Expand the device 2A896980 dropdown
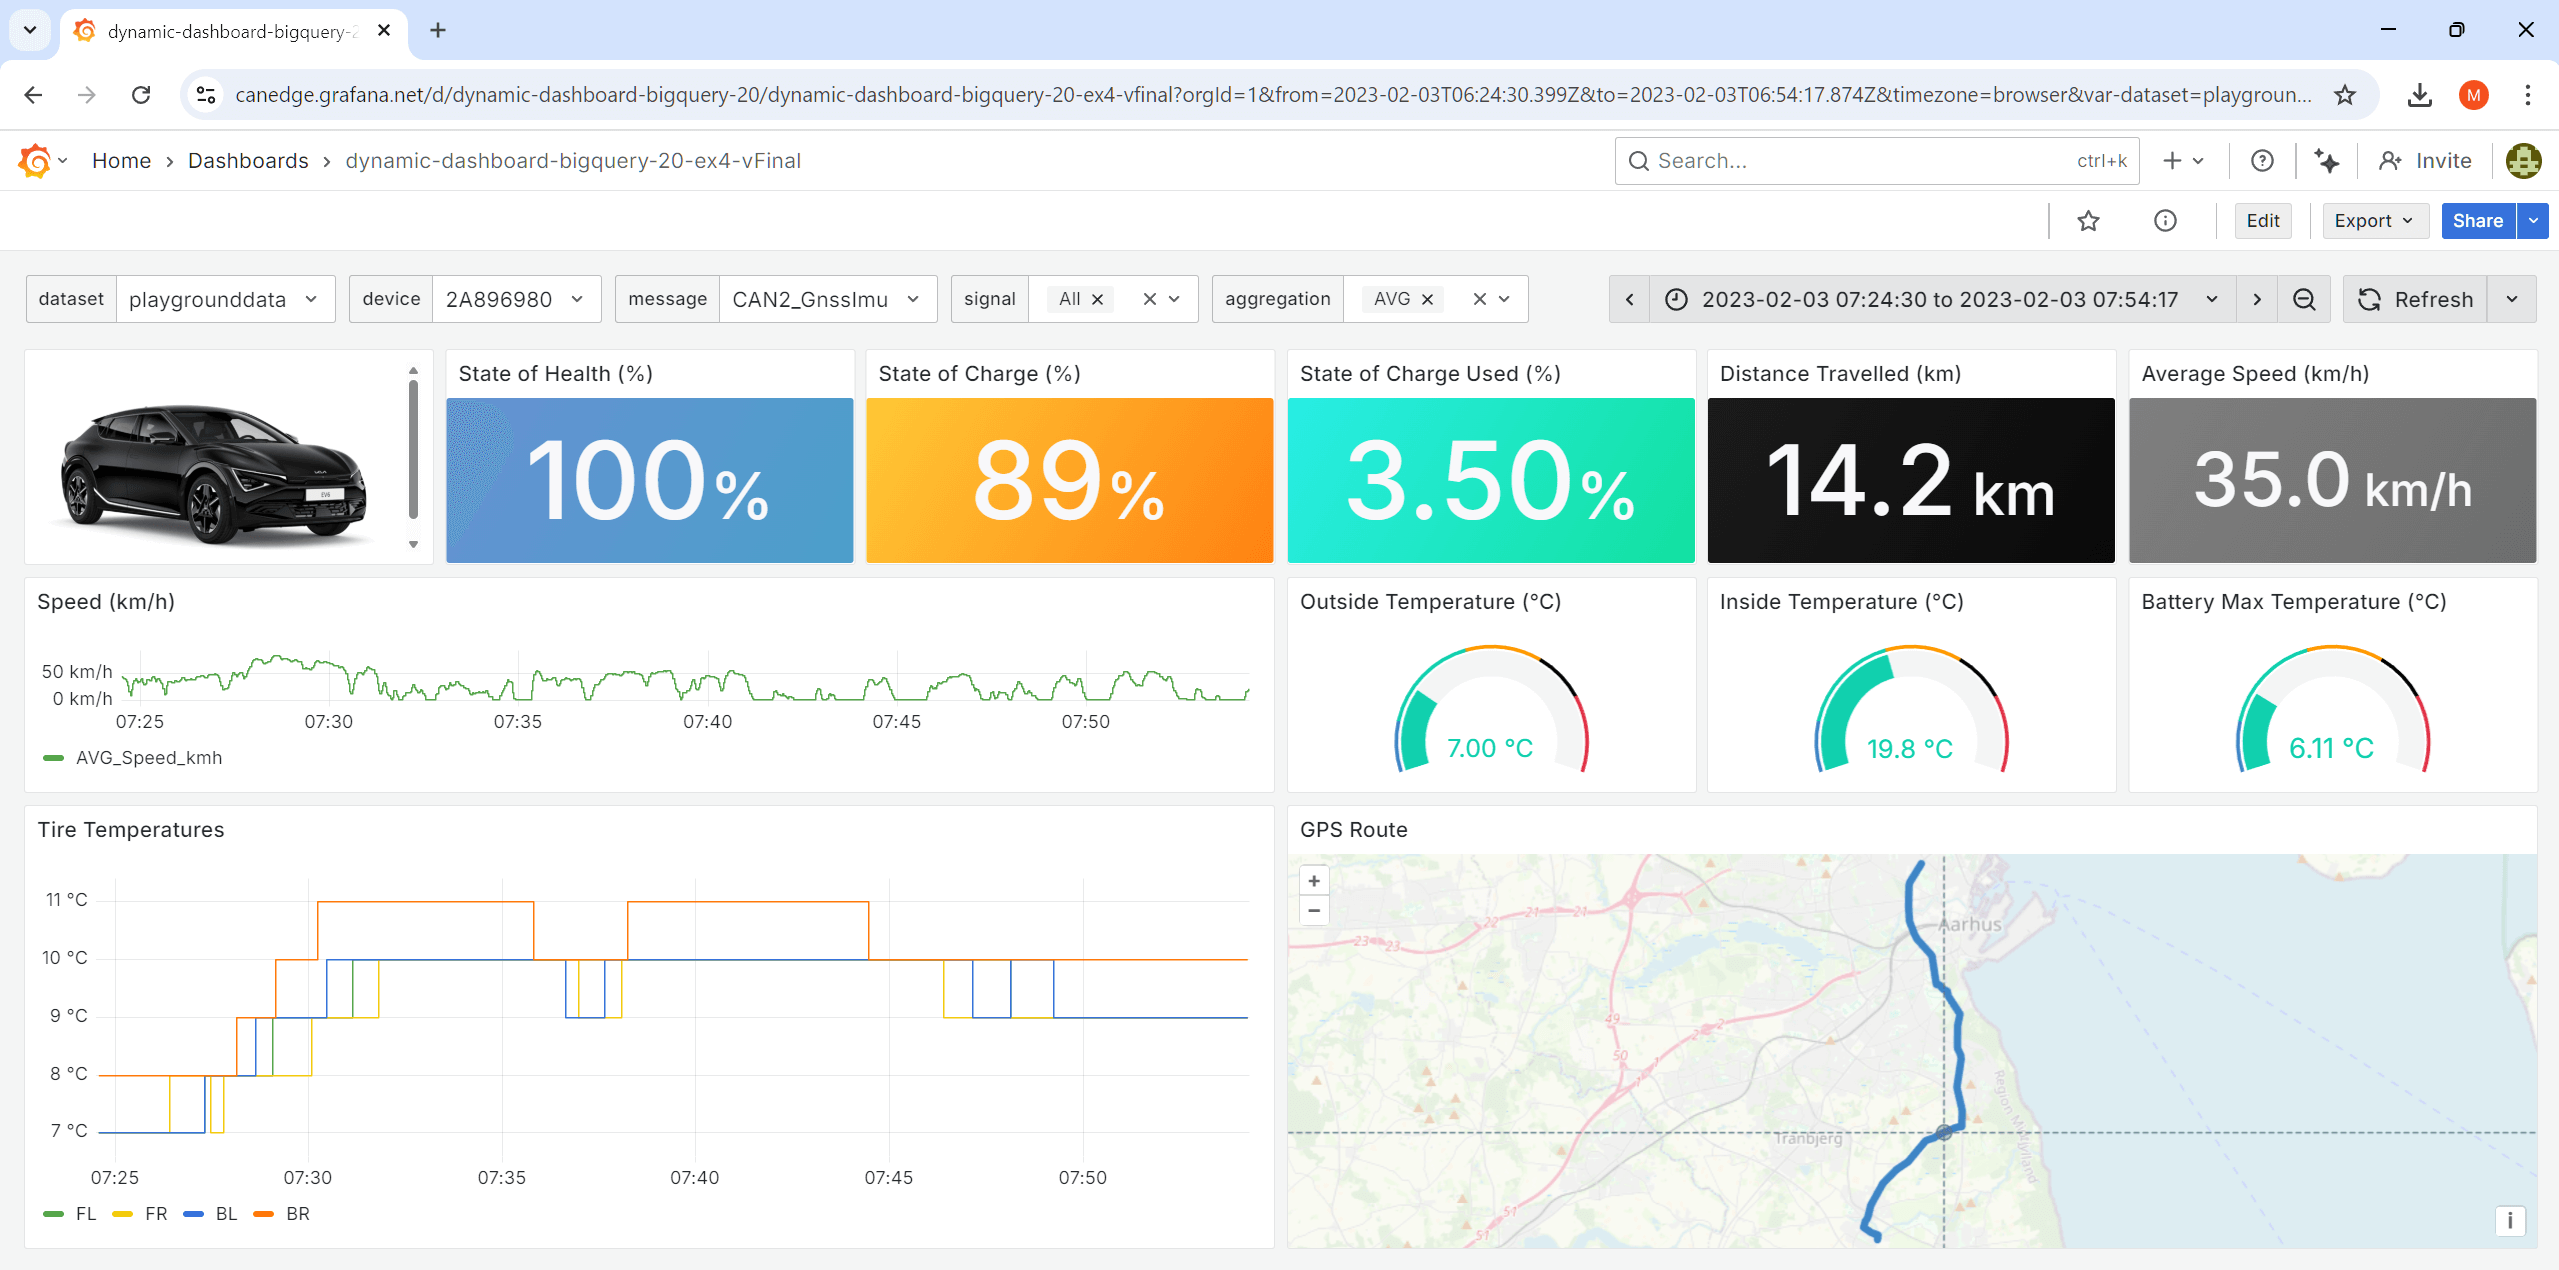Viewport: 2559px width, 1270px height. pyautogui.click(x=515, y=300)
